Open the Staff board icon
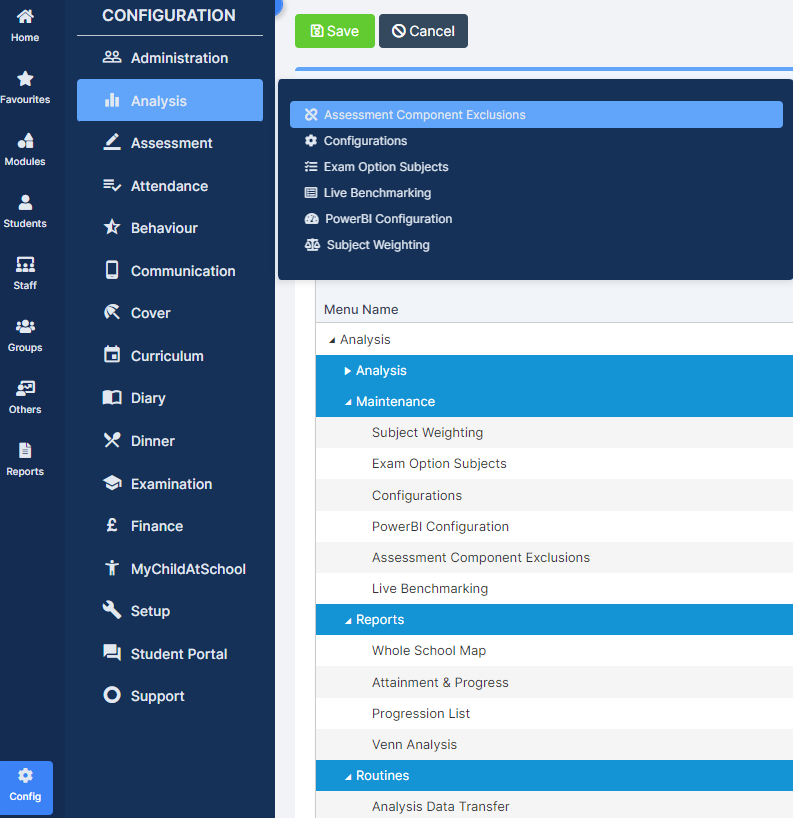 (x=25, y=264)
